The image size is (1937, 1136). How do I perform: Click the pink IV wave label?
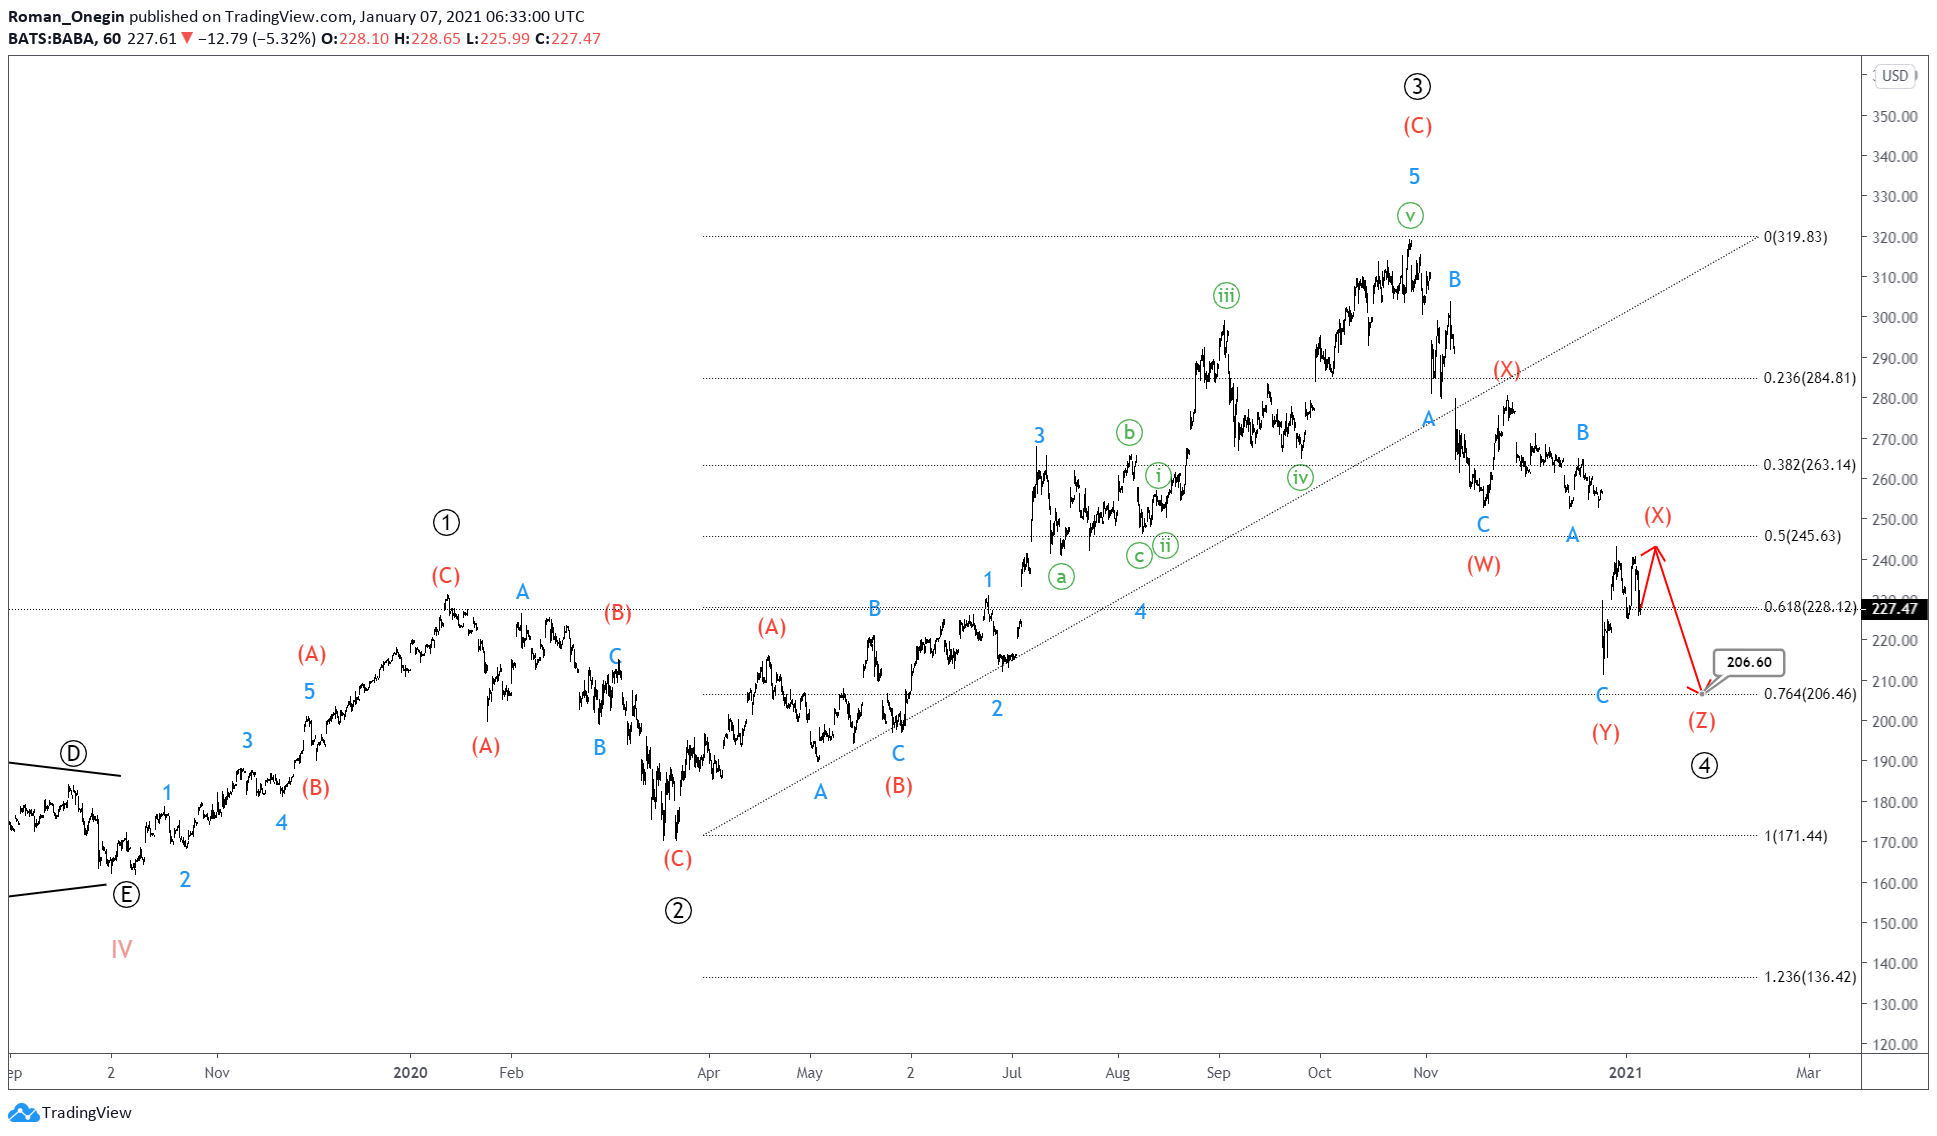pos(121,949)
